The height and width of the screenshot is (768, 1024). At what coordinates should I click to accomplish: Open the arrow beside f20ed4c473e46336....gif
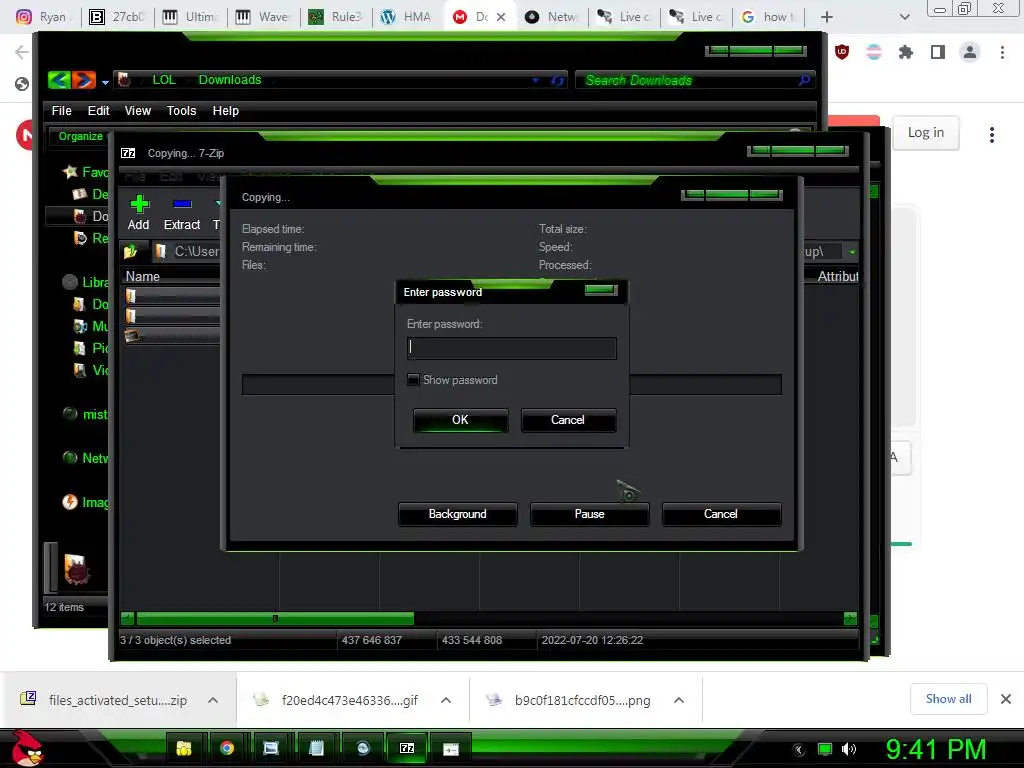click(x=446, y=700)
